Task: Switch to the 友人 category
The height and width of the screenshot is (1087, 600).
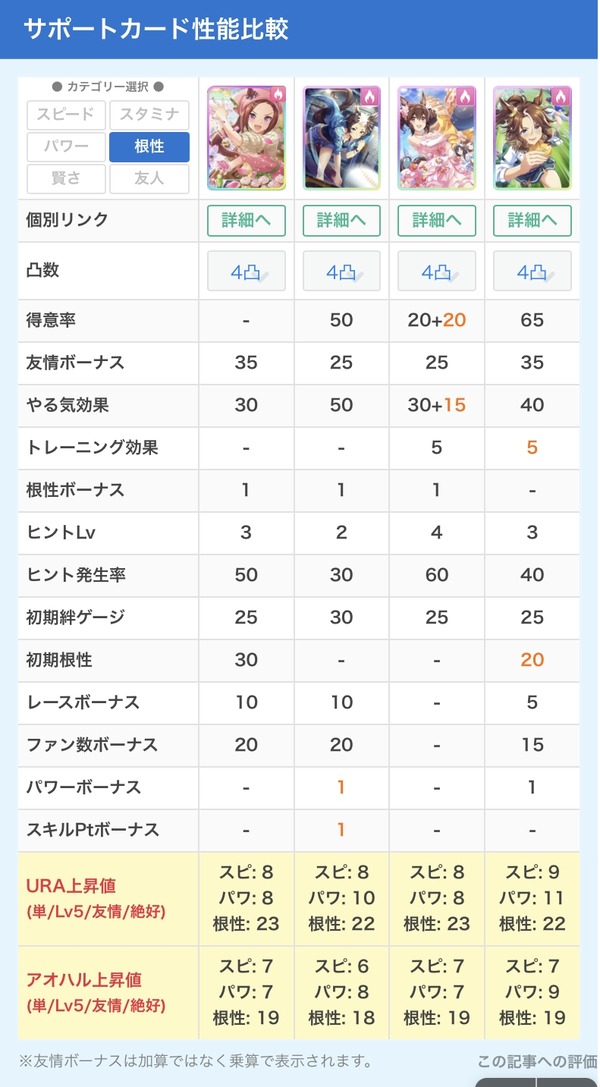Action: point(149,179)
